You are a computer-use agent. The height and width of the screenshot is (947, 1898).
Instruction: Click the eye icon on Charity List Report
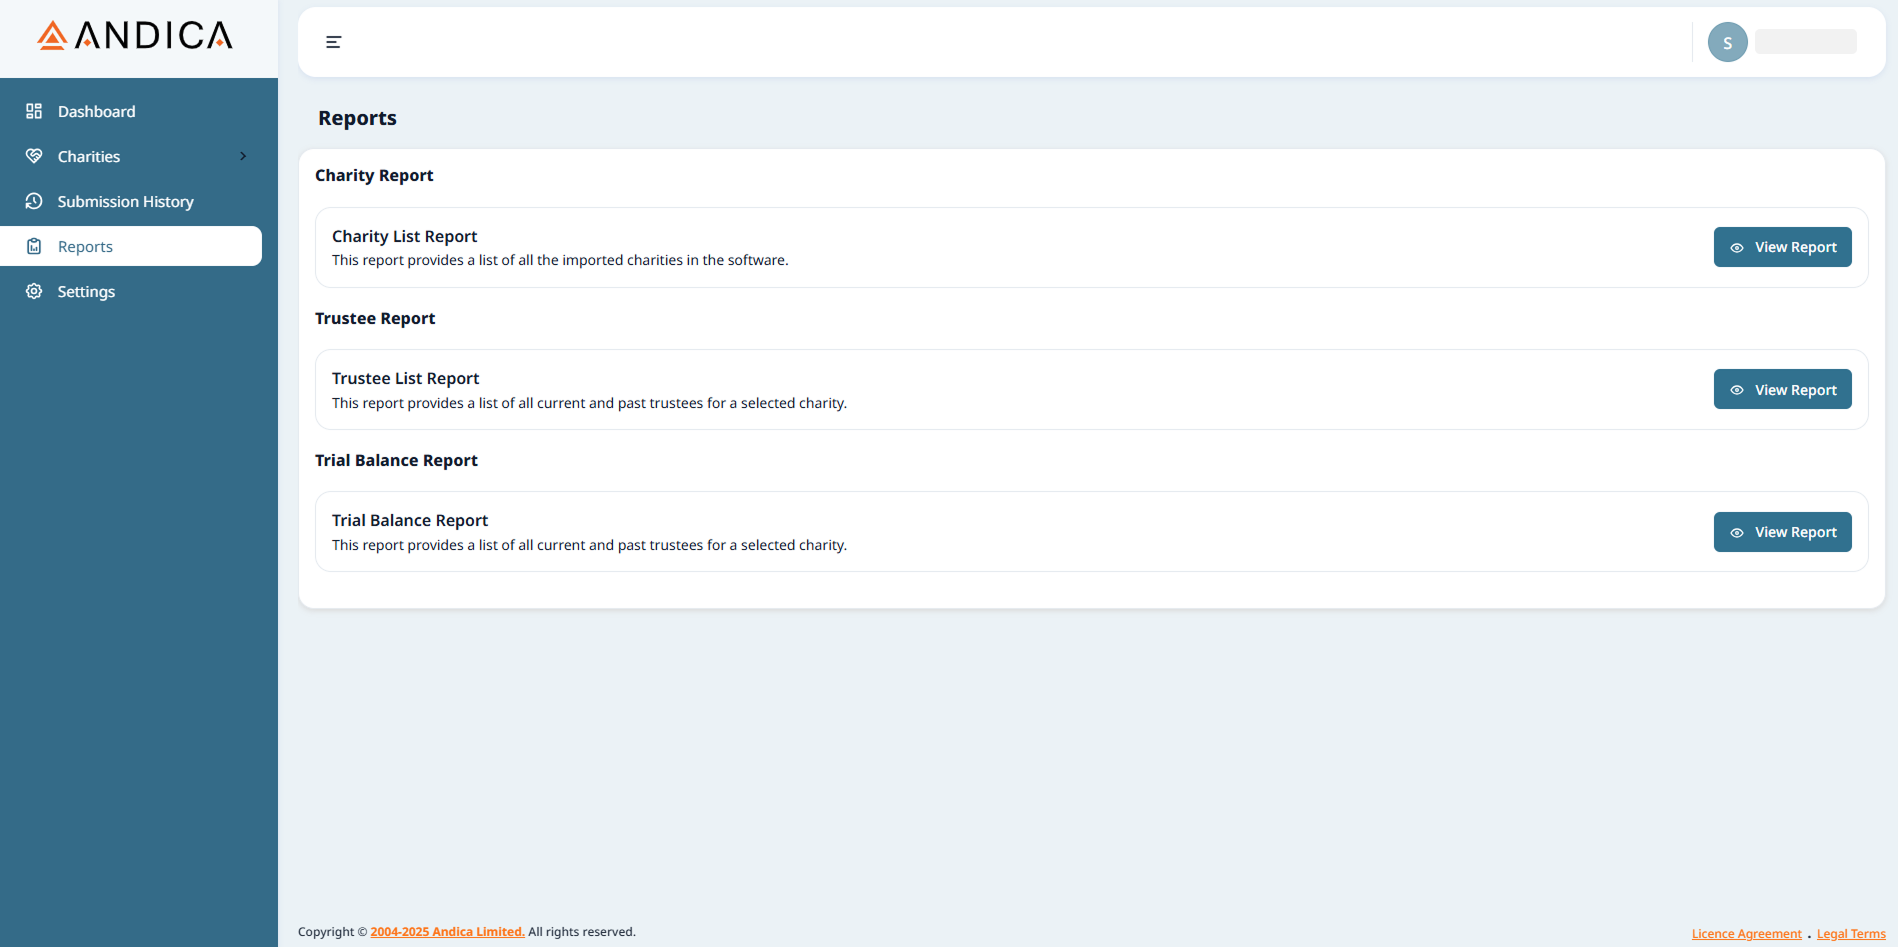pos(1737,246)
